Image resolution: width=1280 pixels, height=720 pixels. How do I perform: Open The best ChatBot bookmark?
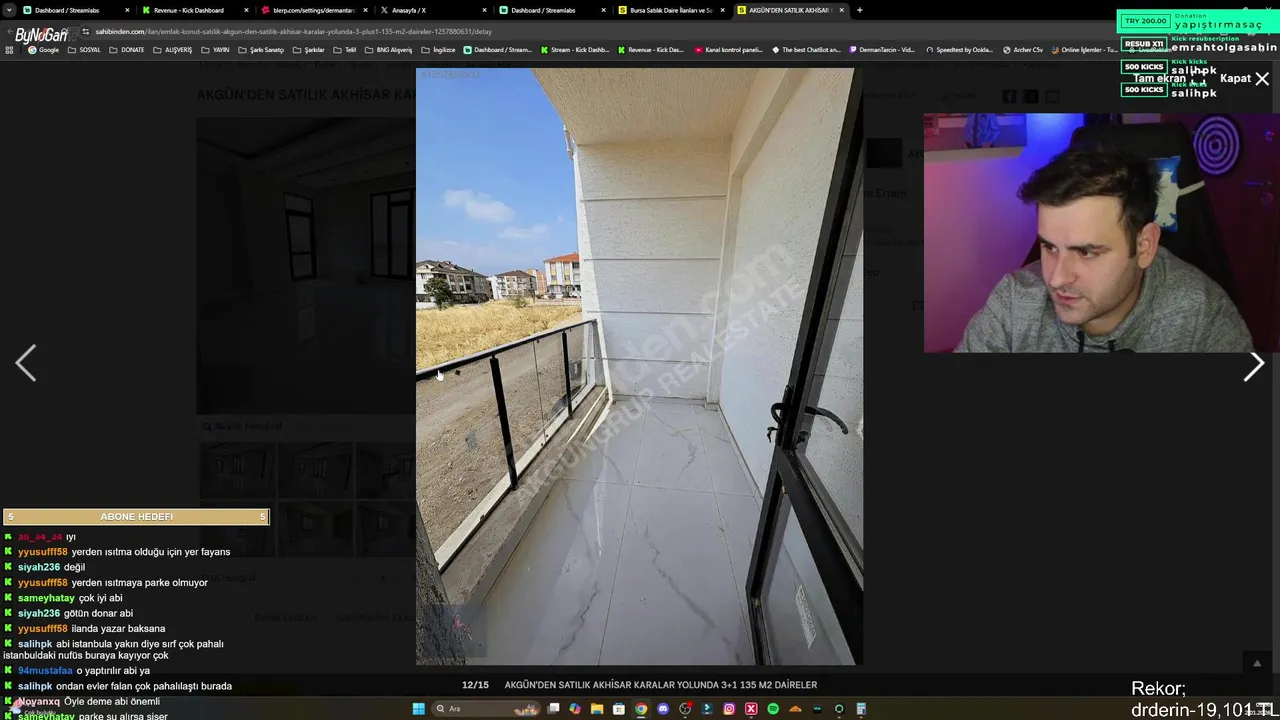(x=806, y=50)
